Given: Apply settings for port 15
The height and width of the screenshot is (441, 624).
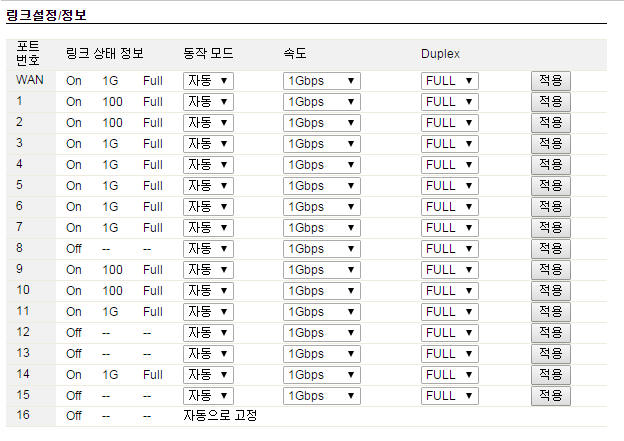Looking at the screenshot, I should tap(551, 396).
